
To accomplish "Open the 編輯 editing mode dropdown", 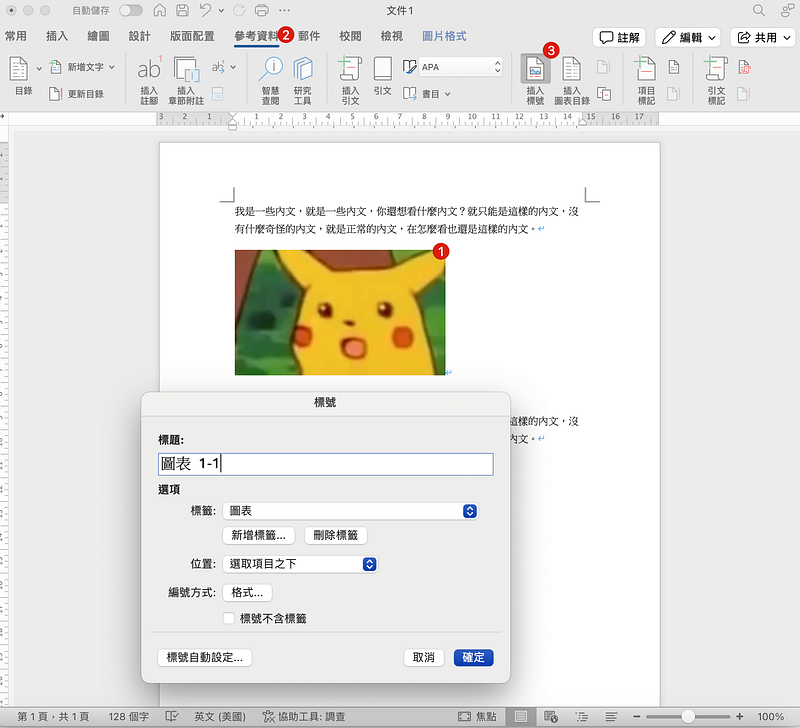I will pos(687,37).
